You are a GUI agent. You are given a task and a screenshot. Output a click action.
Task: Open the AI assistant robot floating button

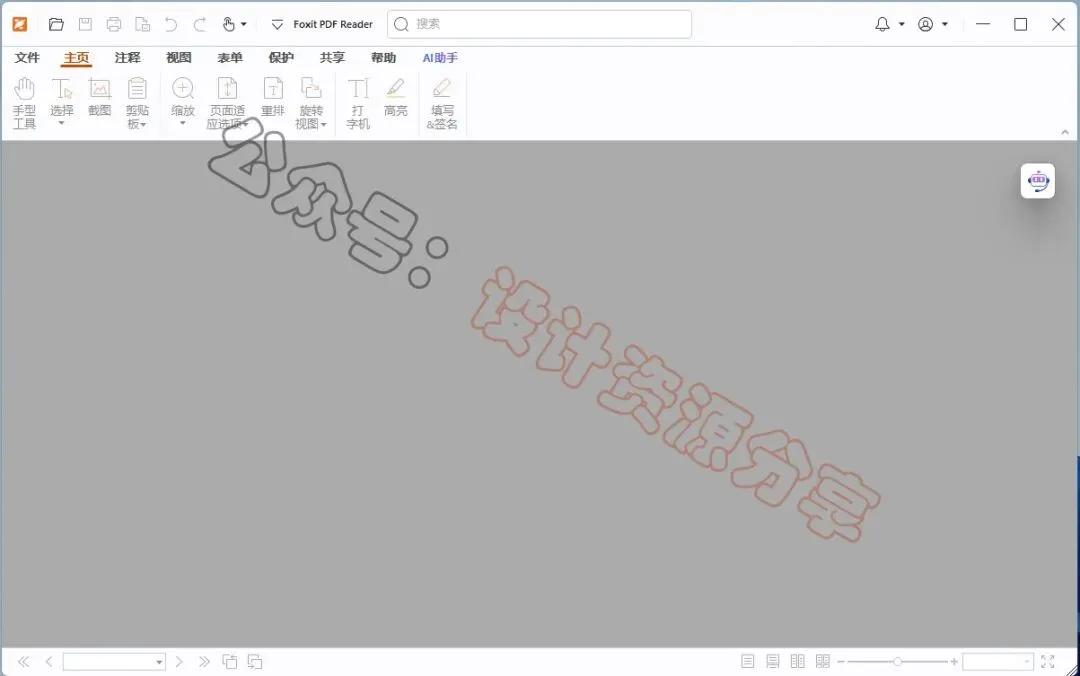1038,181
